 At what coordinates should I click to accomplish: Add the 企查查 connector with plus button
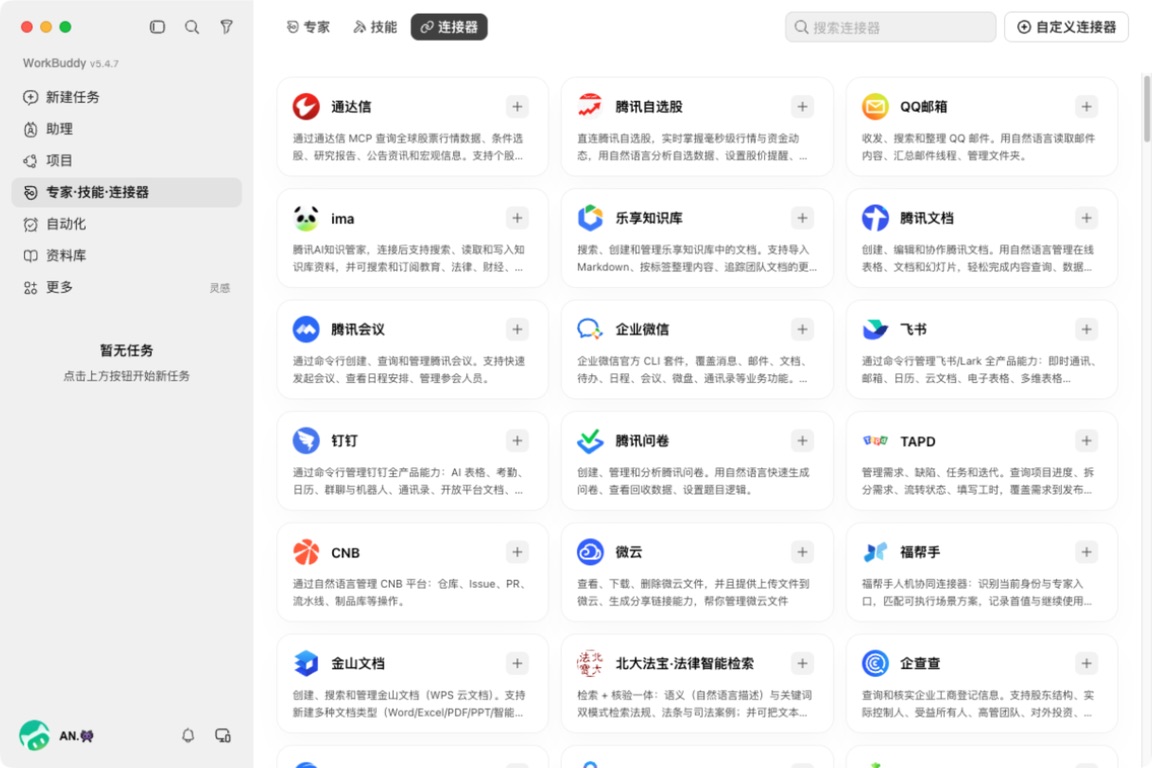click(1087, 664)
